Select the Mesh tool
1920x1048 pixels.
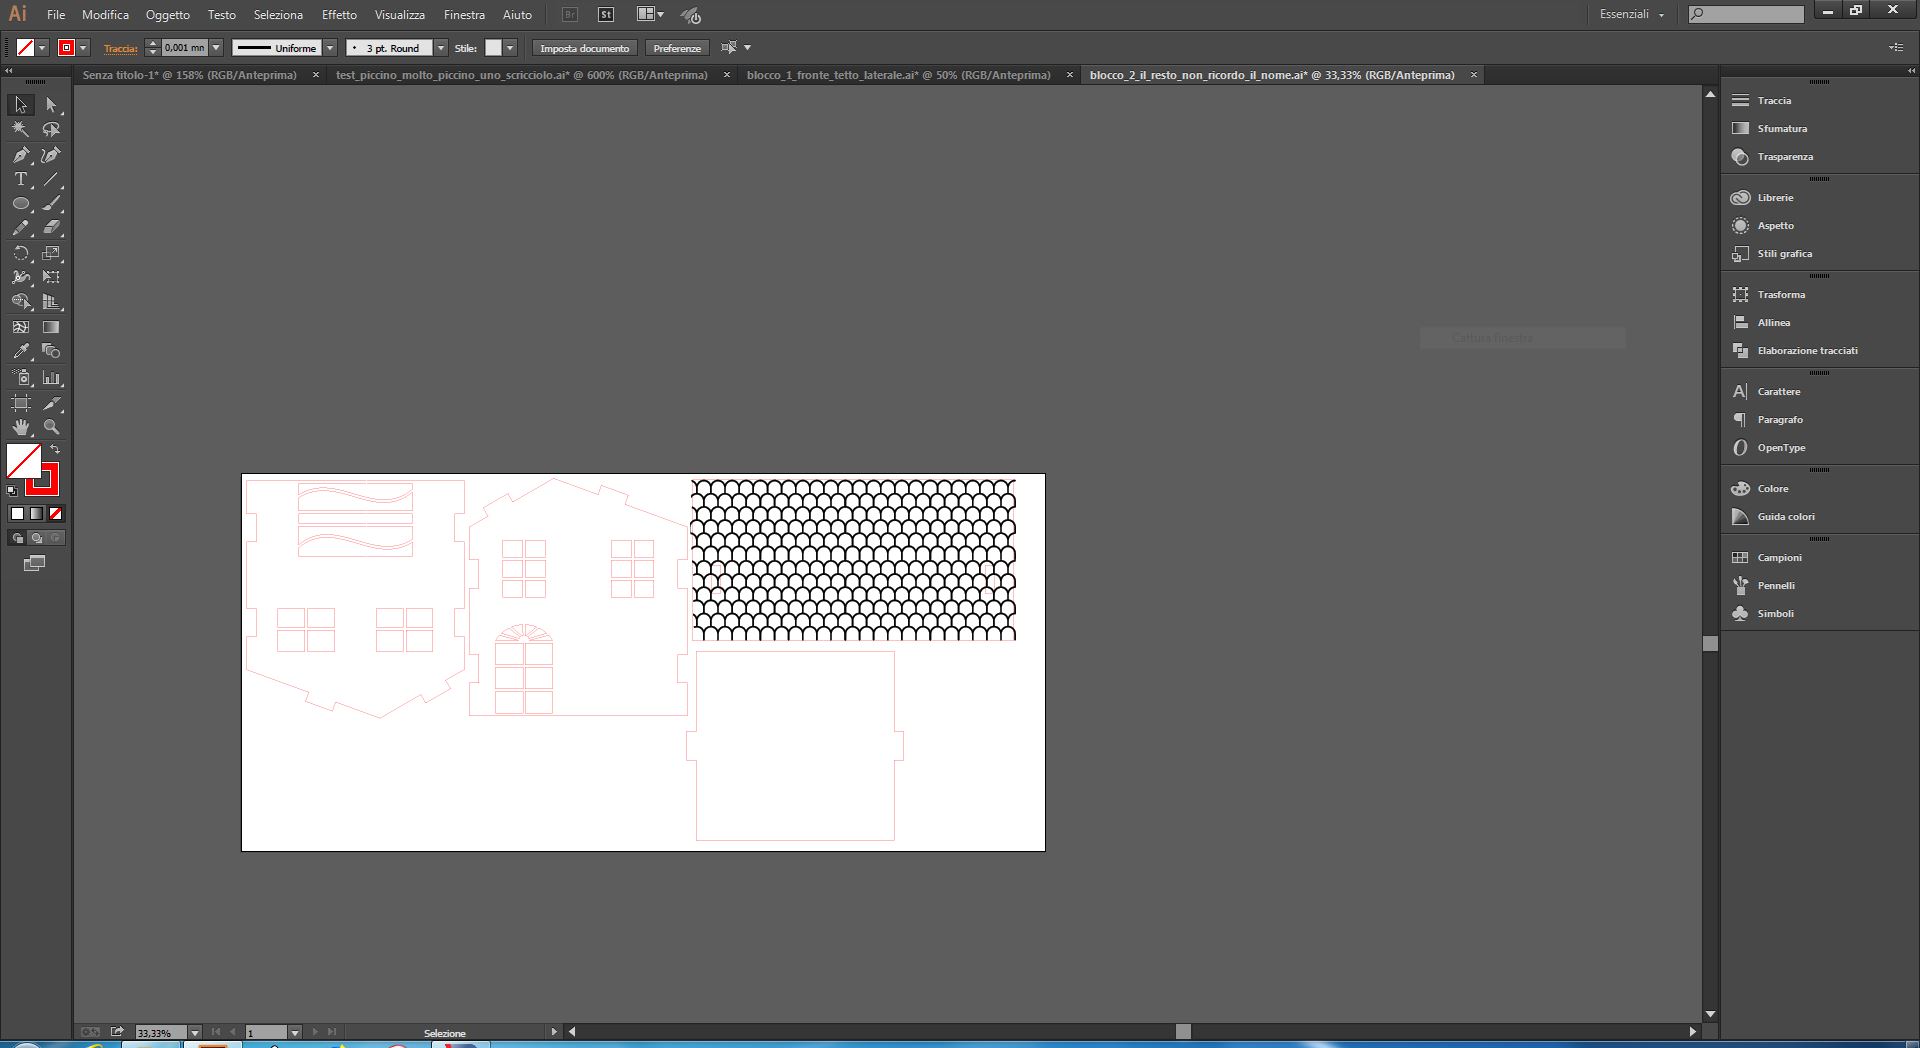[21, 327]
